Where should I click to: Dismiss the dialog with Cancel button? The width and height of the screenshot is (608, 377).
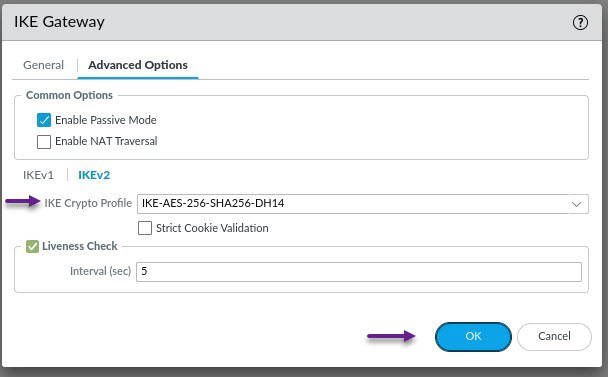tap(554, 336)
